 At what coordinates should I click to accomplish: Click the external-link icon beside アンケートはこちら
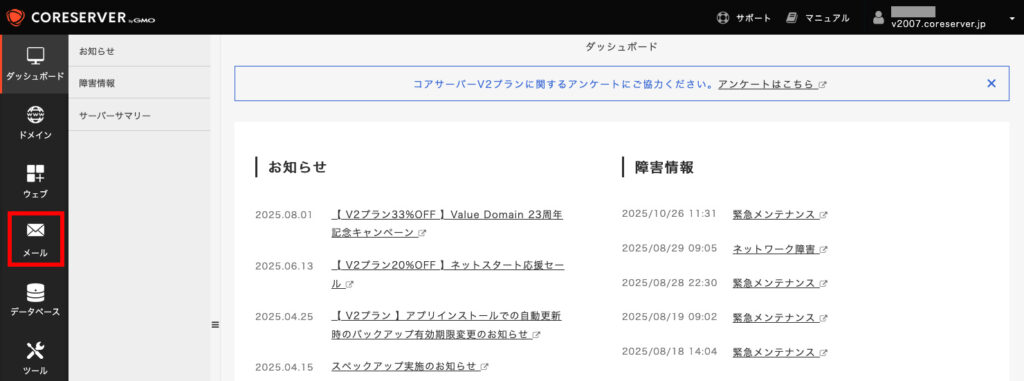[822, 85]
